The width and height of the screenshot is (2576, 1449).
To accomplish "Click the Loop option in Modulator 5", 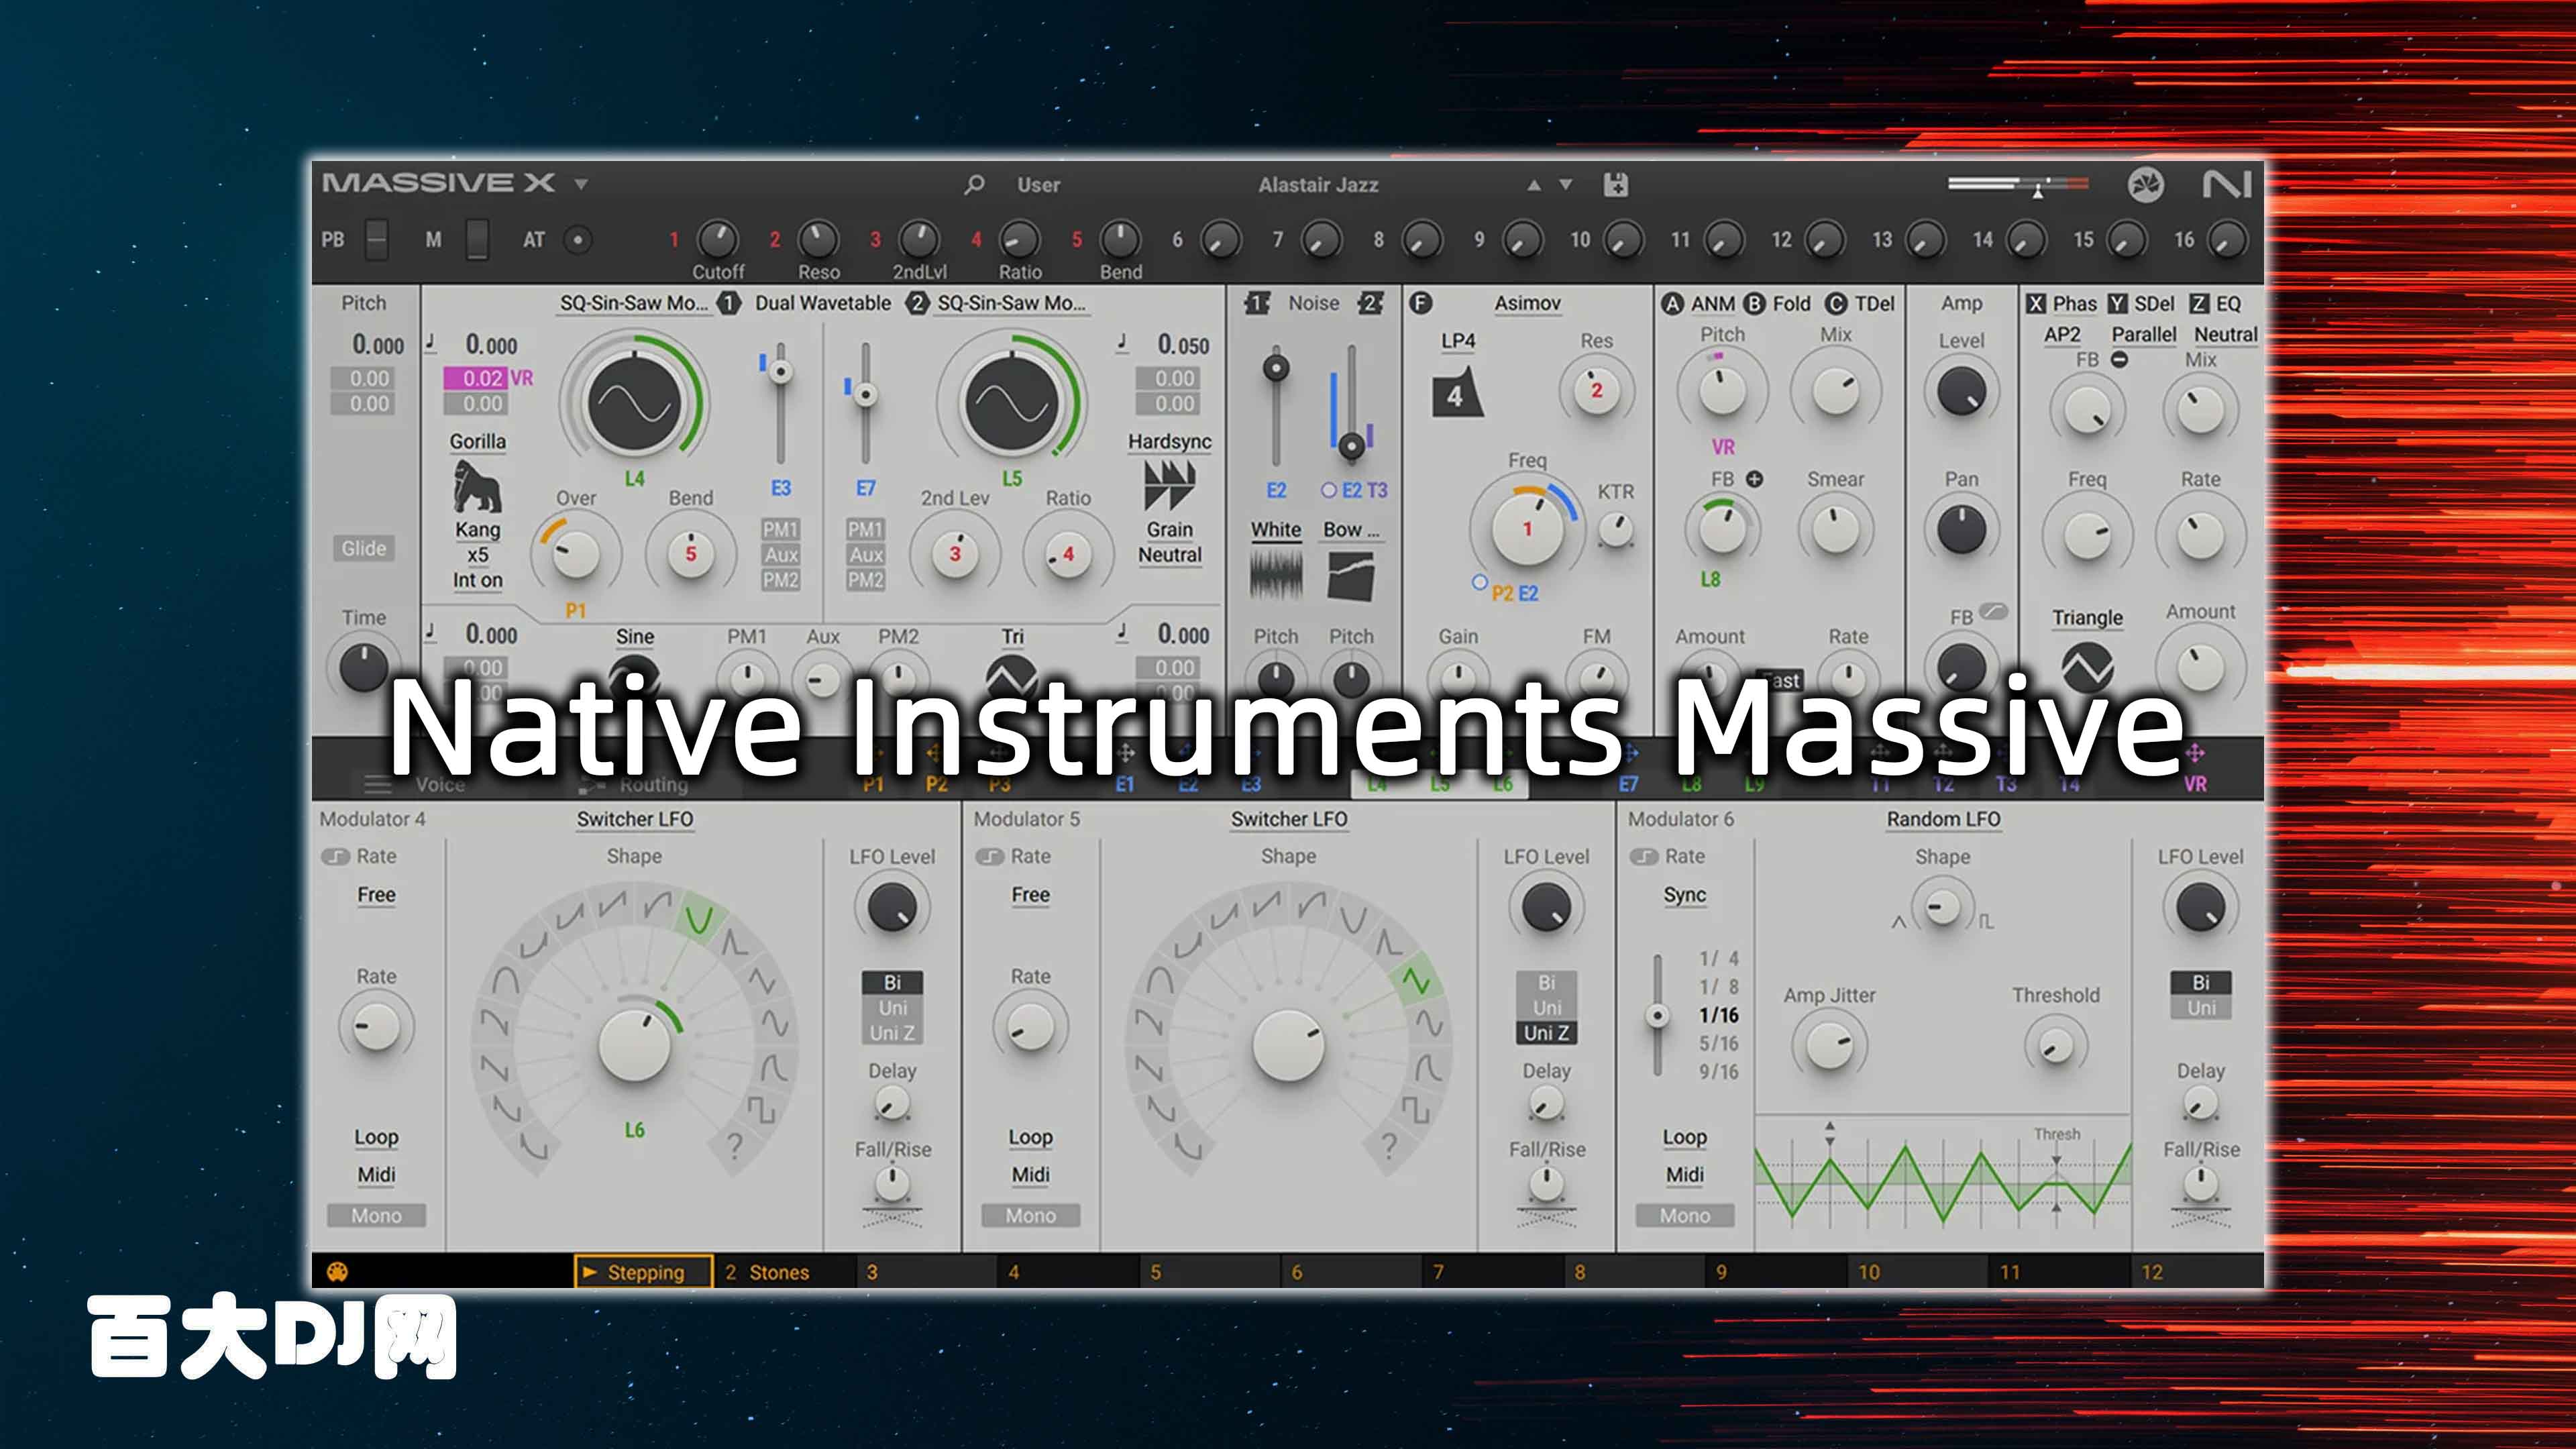I will coord(1030,1137).
